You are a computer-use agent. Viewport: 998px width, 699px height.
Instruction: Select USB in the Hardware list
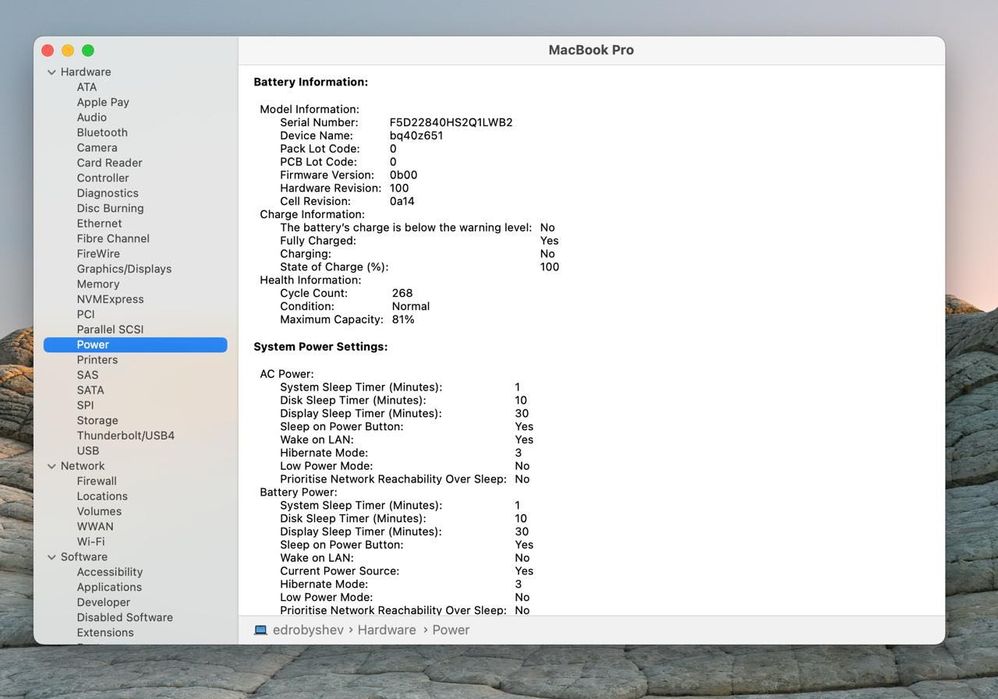[x=88, y=451]
